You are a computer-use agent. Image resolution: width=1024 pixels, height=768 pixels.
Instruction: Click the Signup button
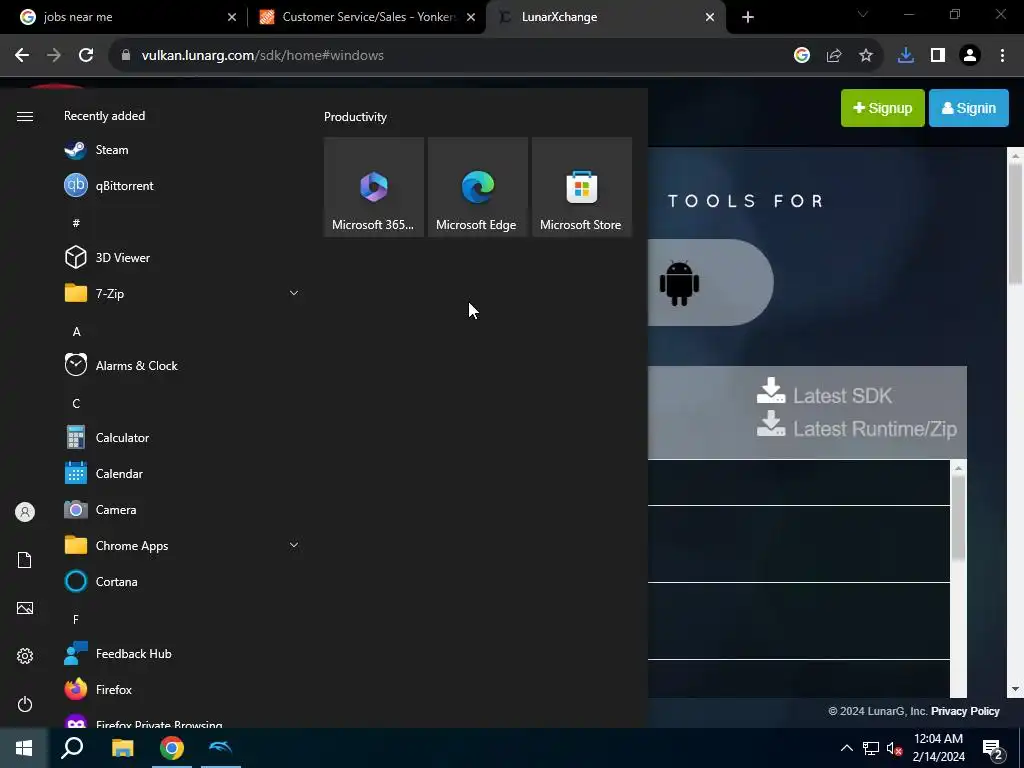click(x=882, y=108)
